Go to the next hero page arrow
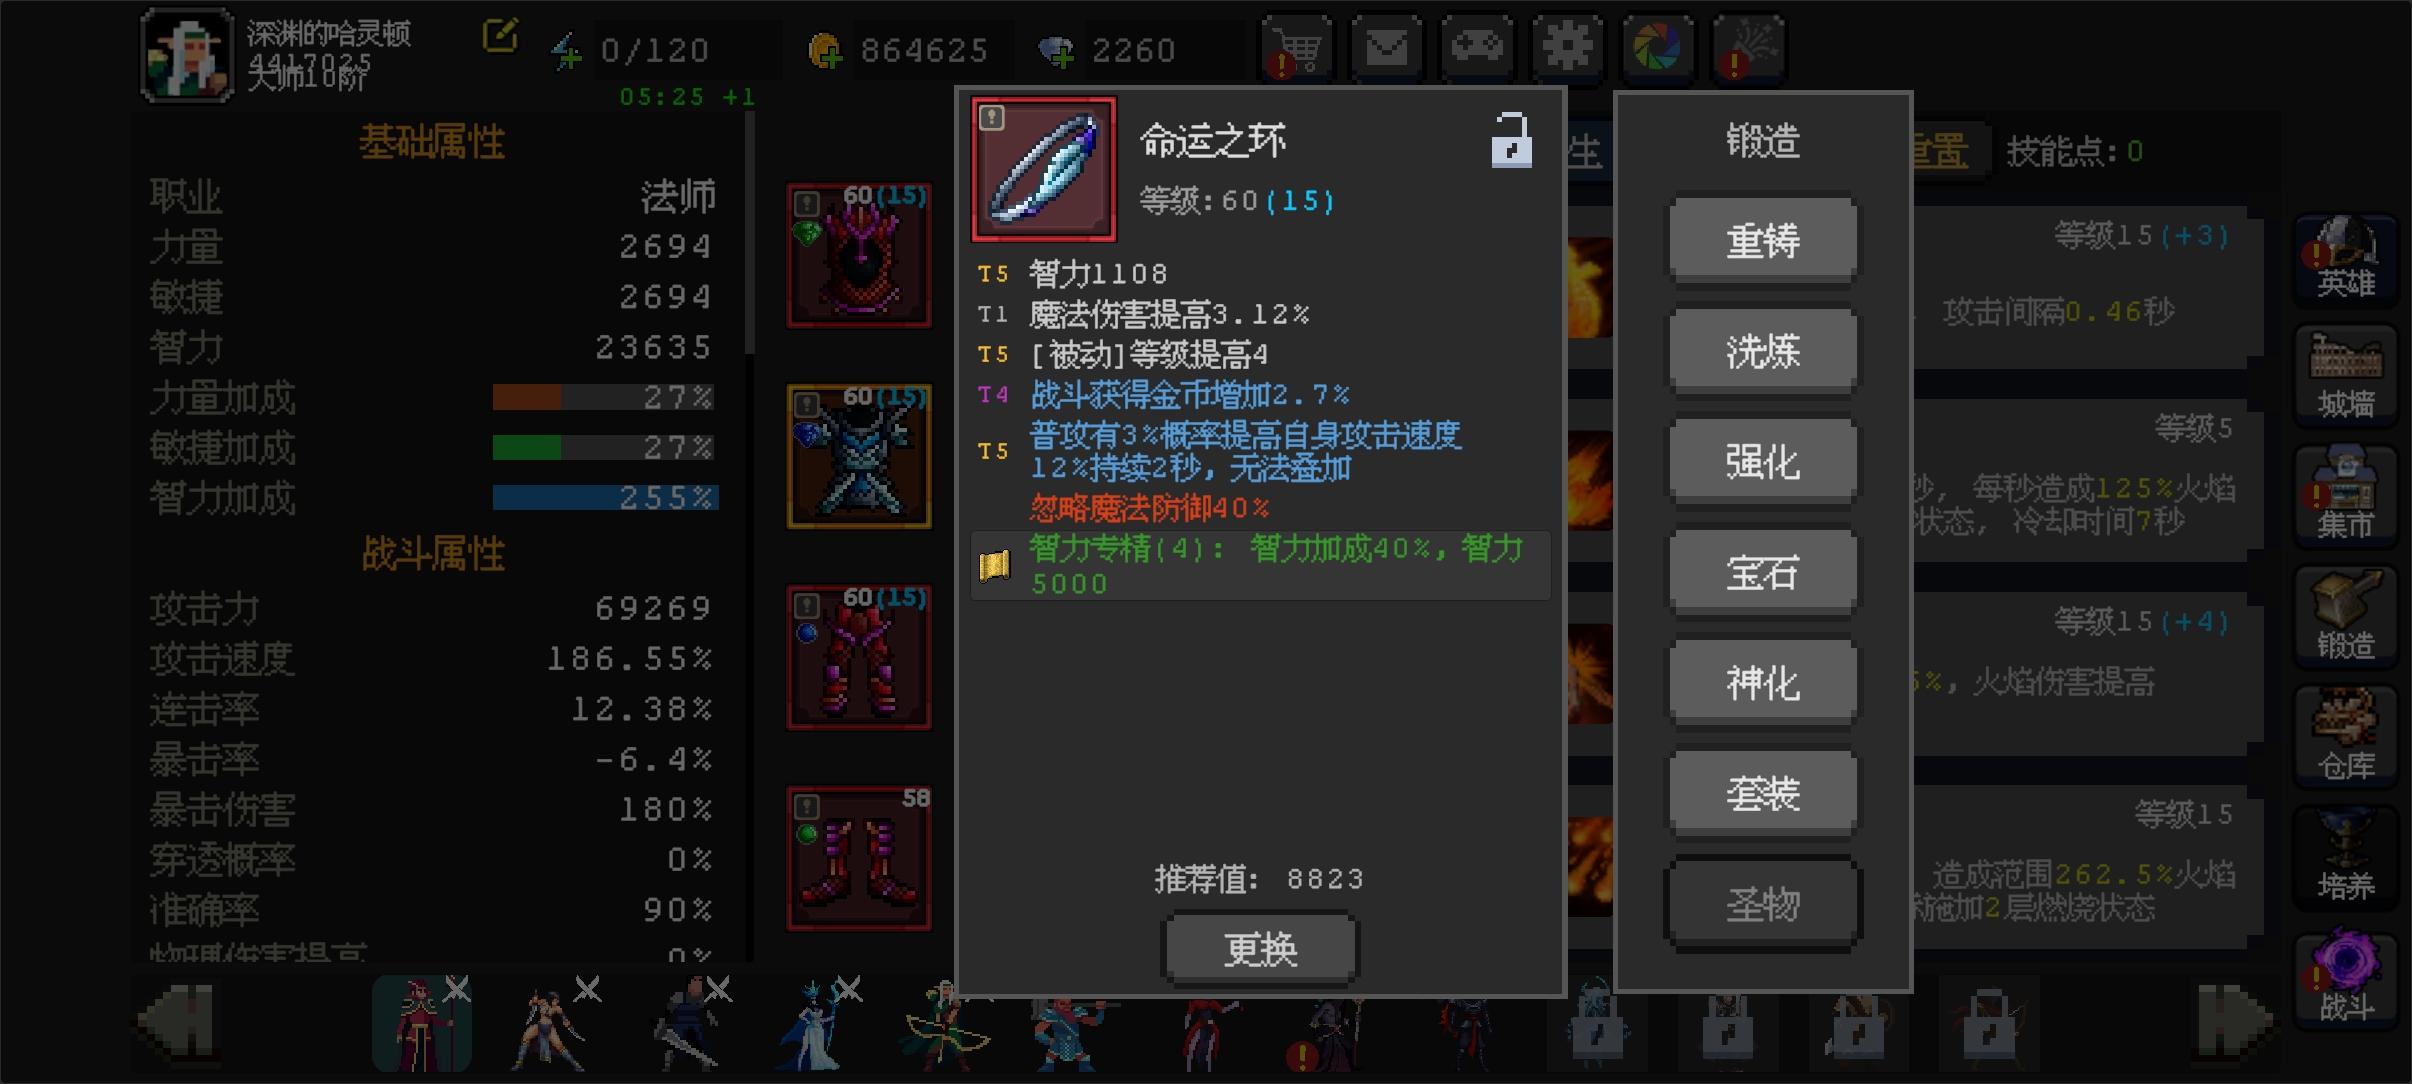The image size is (2412, 1084). tap(2234, 1022)
